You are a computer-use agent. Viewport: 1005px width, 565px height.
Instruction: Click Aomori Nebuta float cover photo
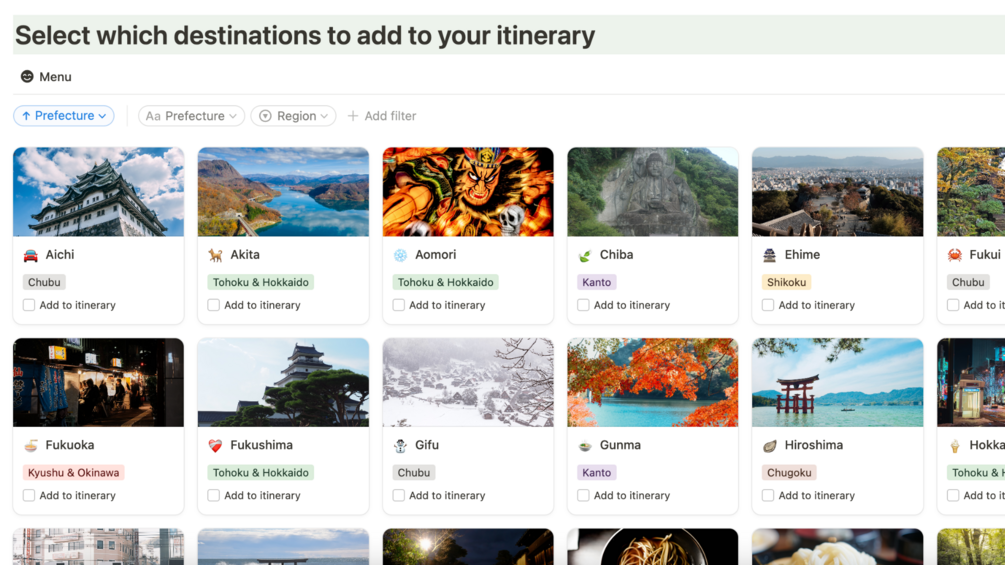468,192
